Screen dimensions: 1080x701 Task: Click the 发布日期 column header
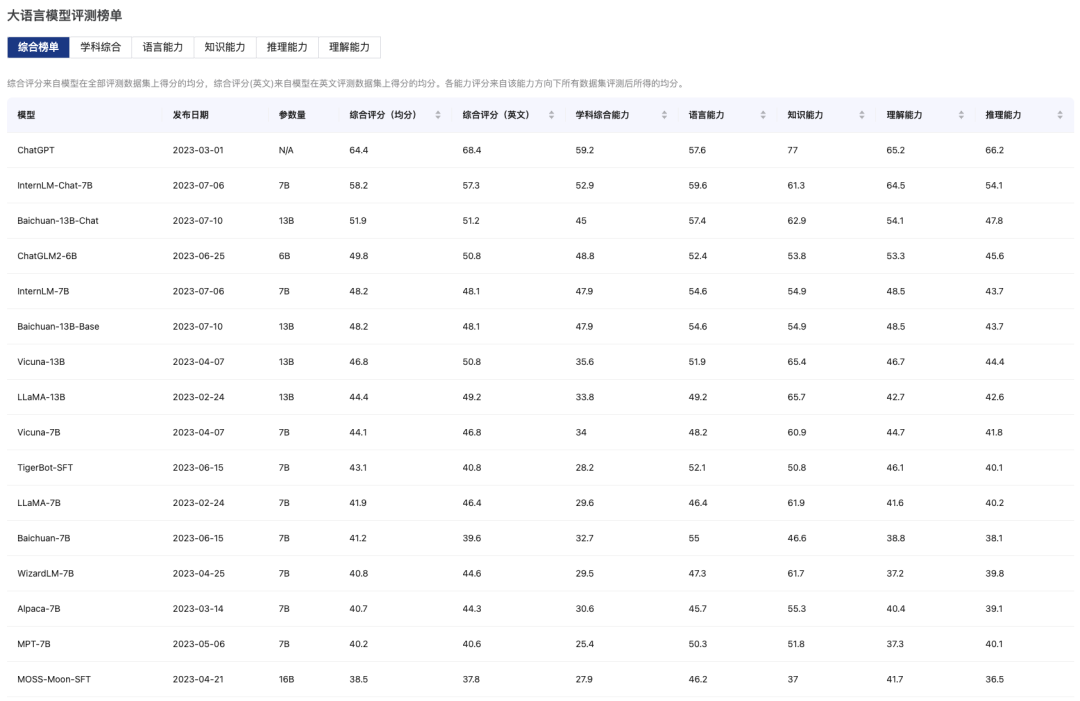[191, 115]
